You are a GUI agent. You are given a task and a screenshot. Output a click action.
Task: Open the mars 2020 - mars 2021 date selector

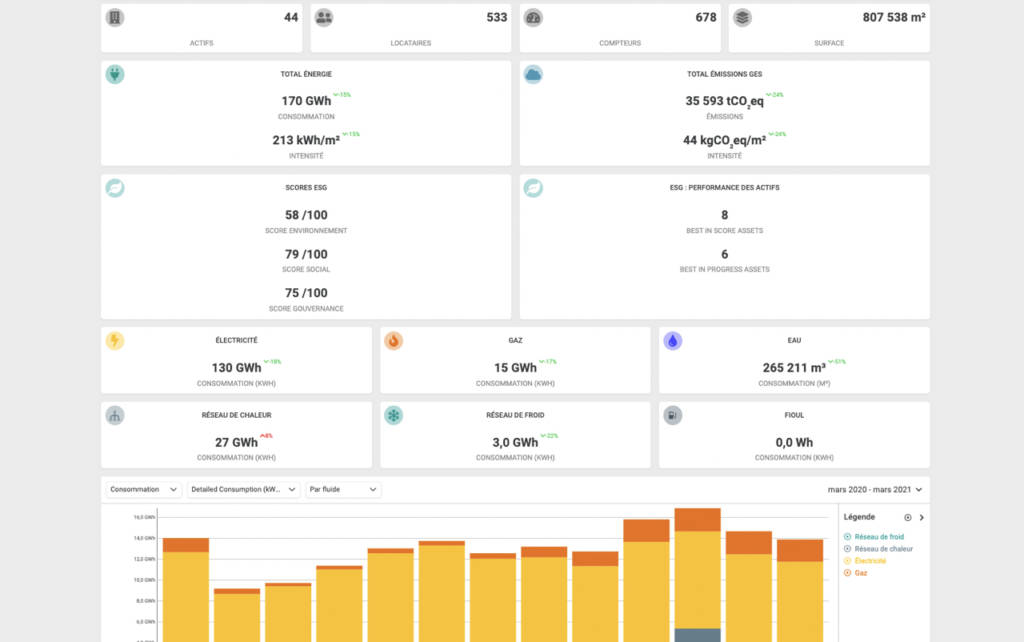tap(874, 490)
